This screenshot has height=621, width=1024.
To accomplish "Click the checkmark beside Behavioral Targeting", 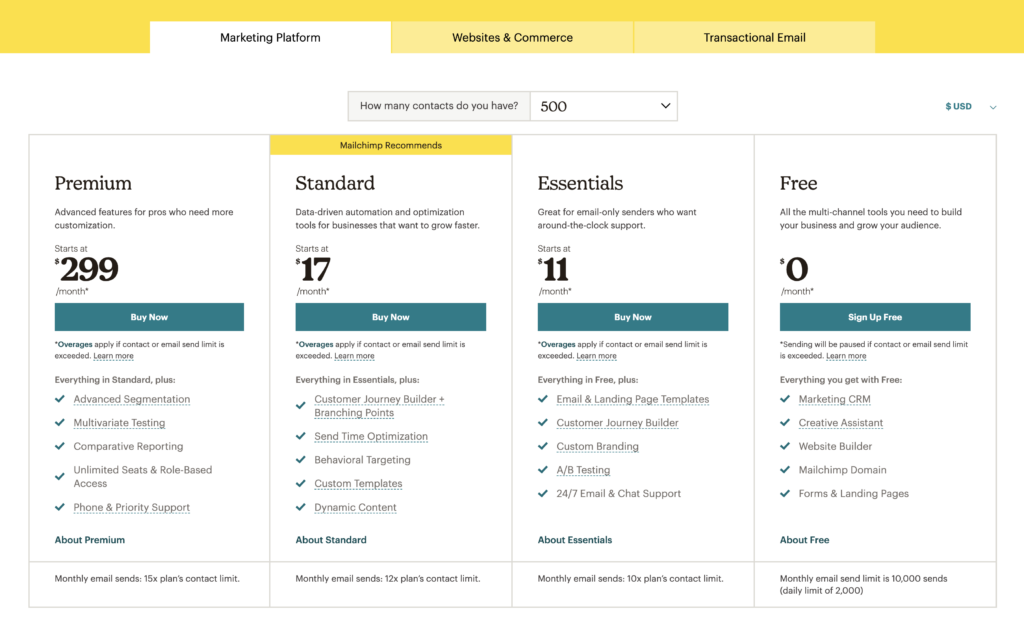I will click(301, 460).
